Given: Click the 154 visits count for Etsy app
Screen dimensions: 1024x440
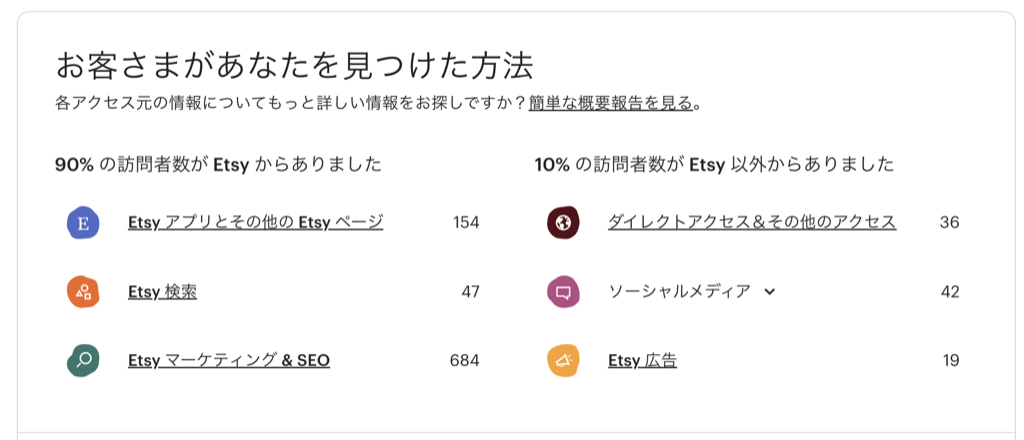Looking at the screenshot, I should click(x=466, y=222).
